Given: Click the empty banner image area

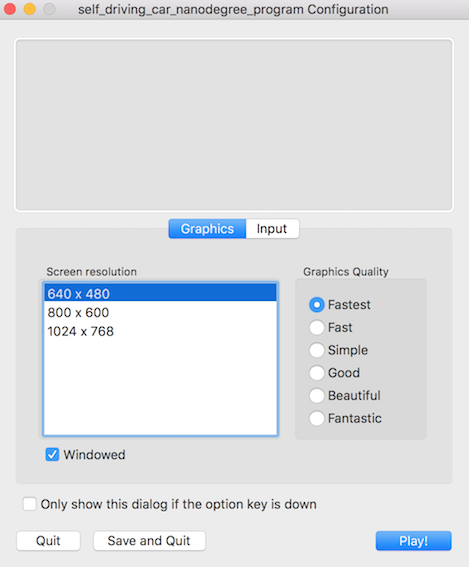Looking at the screenshot, I should tap(234, 125).
